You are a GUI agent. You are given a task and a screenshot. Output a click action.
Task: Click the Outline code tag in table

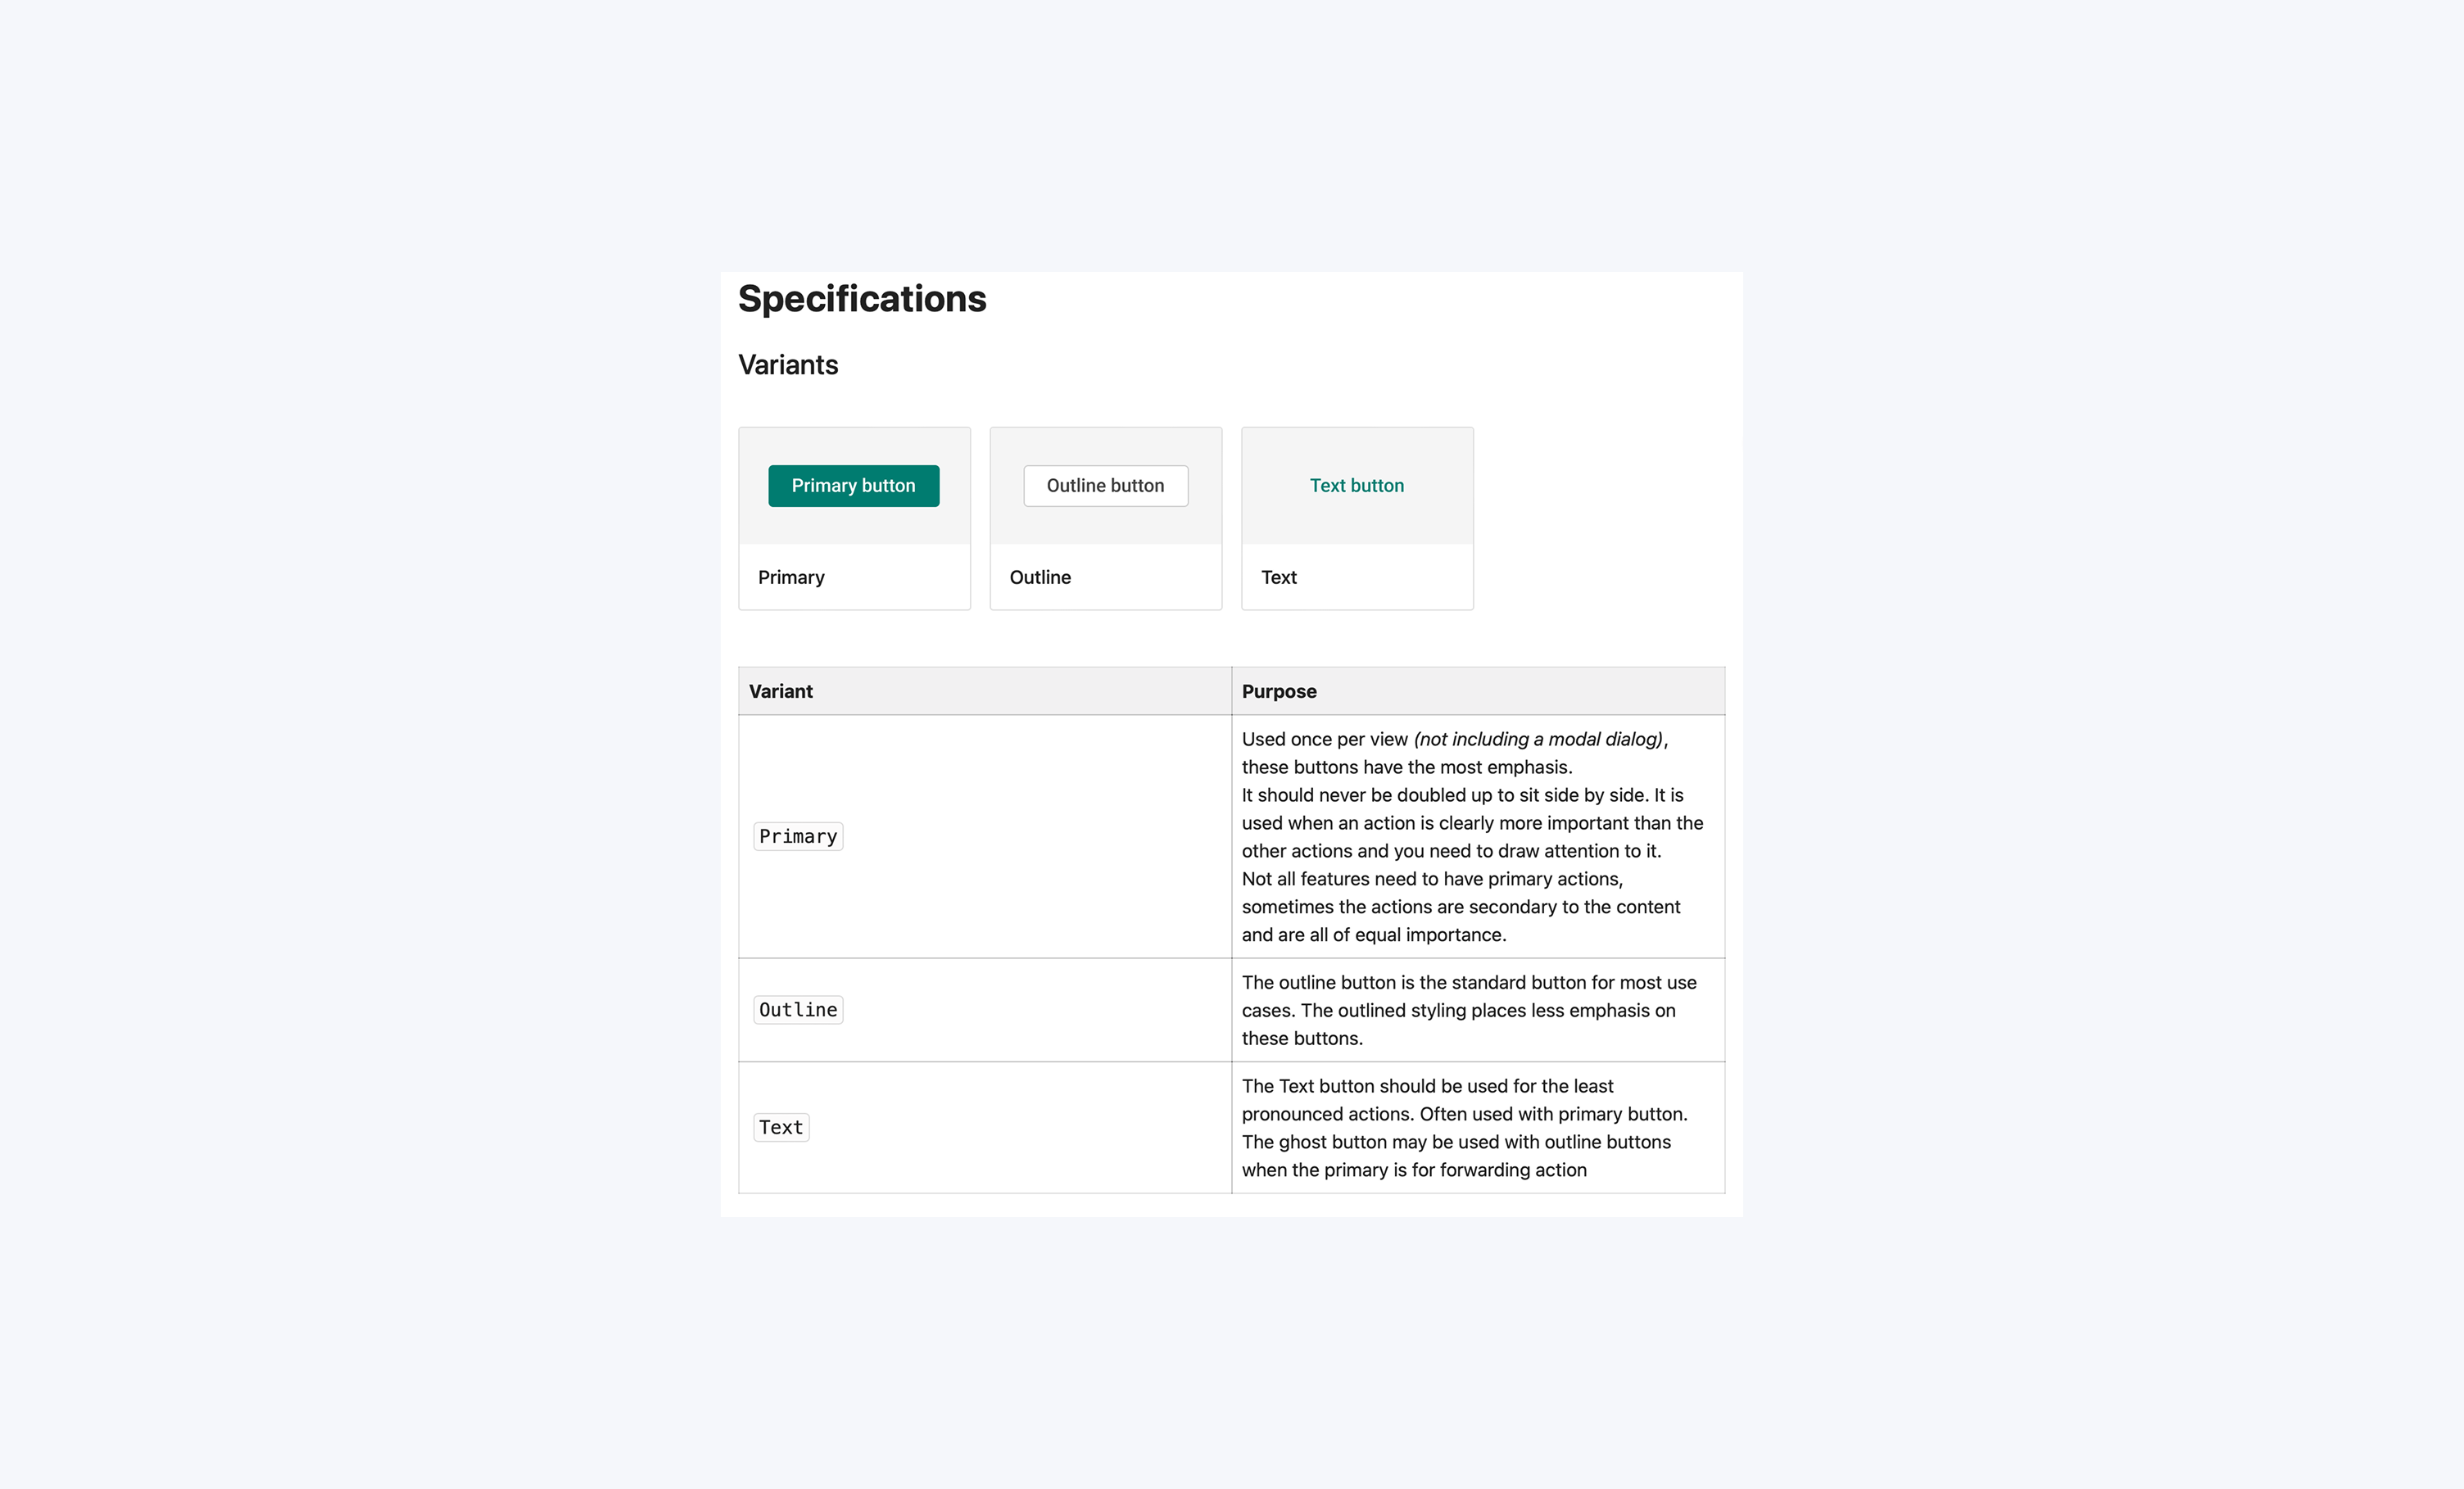(x=798, y=1010)
